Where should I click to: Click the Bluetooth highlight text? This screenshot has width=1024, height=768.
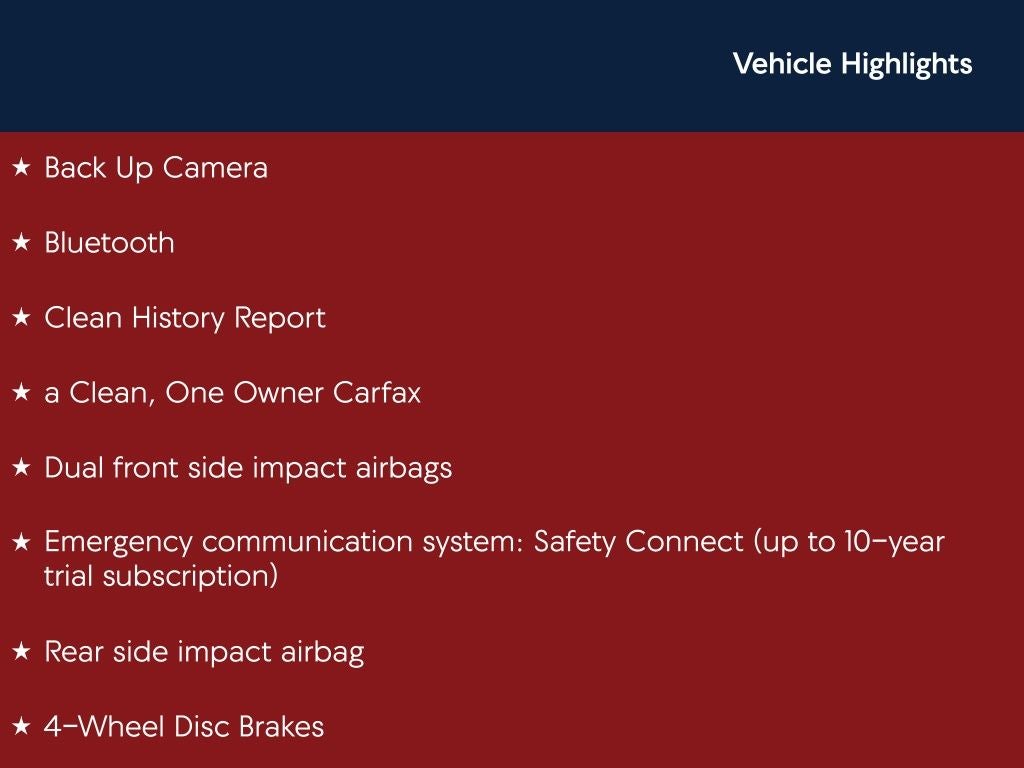tap(109, 243)
